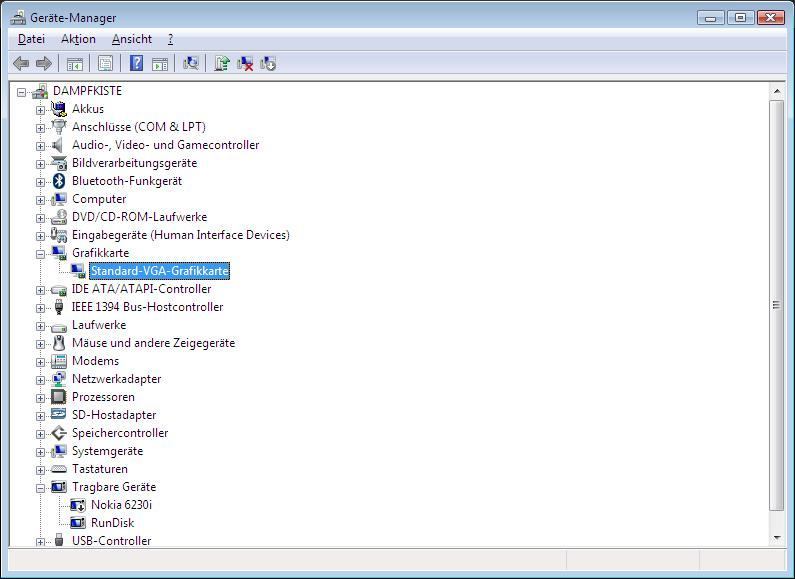
Task: Click the Geräte-Manager title bar icon
Action: point(18,18)
